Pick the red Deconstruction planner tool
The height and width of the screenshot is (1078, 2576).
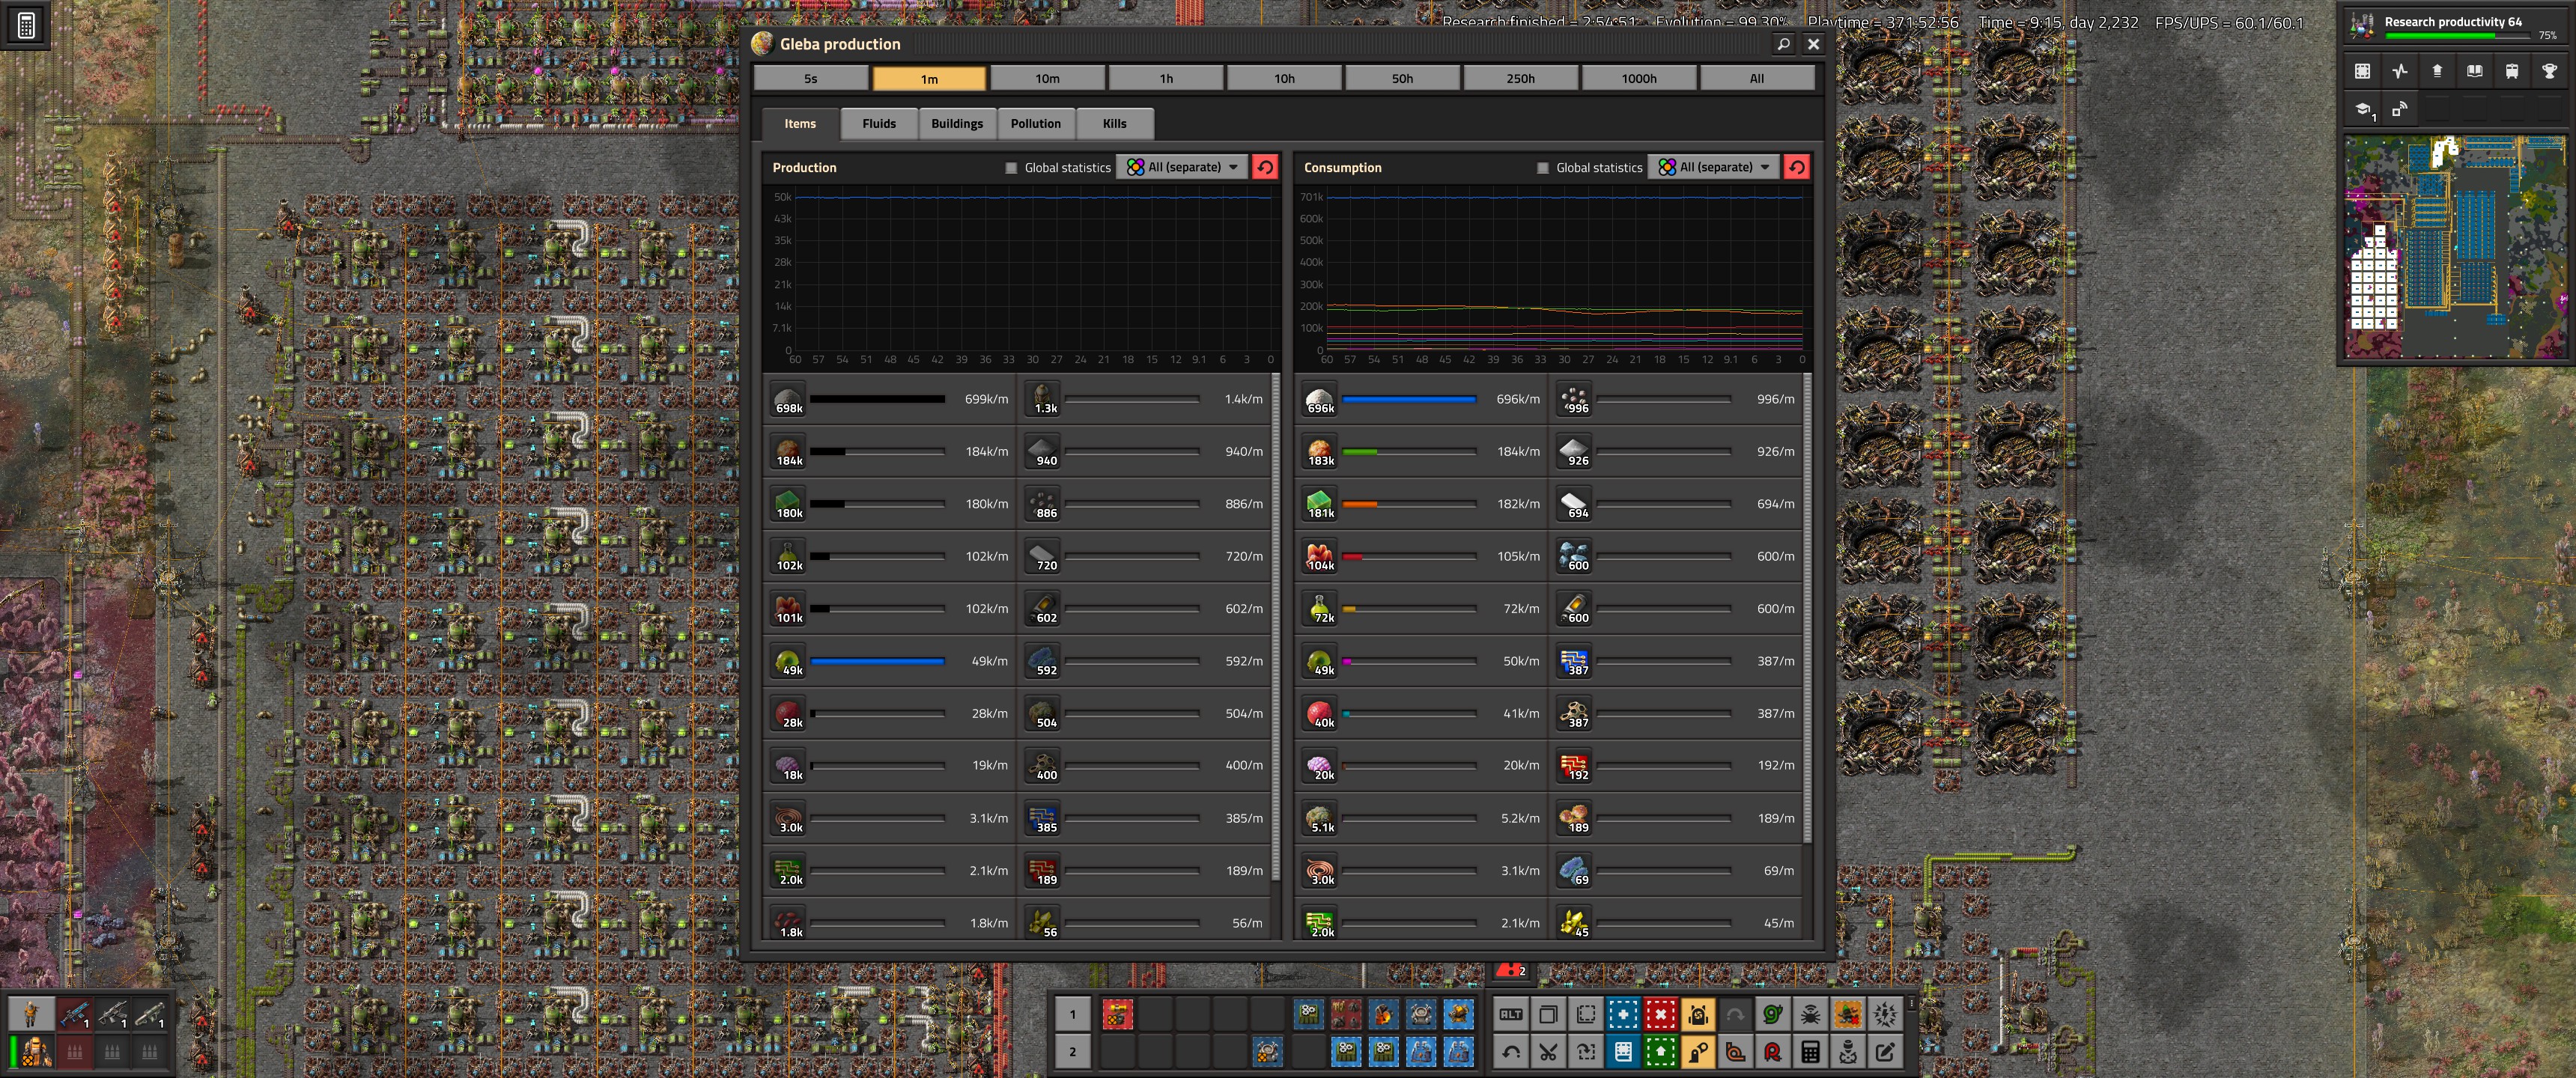tap(1660, 1014)
